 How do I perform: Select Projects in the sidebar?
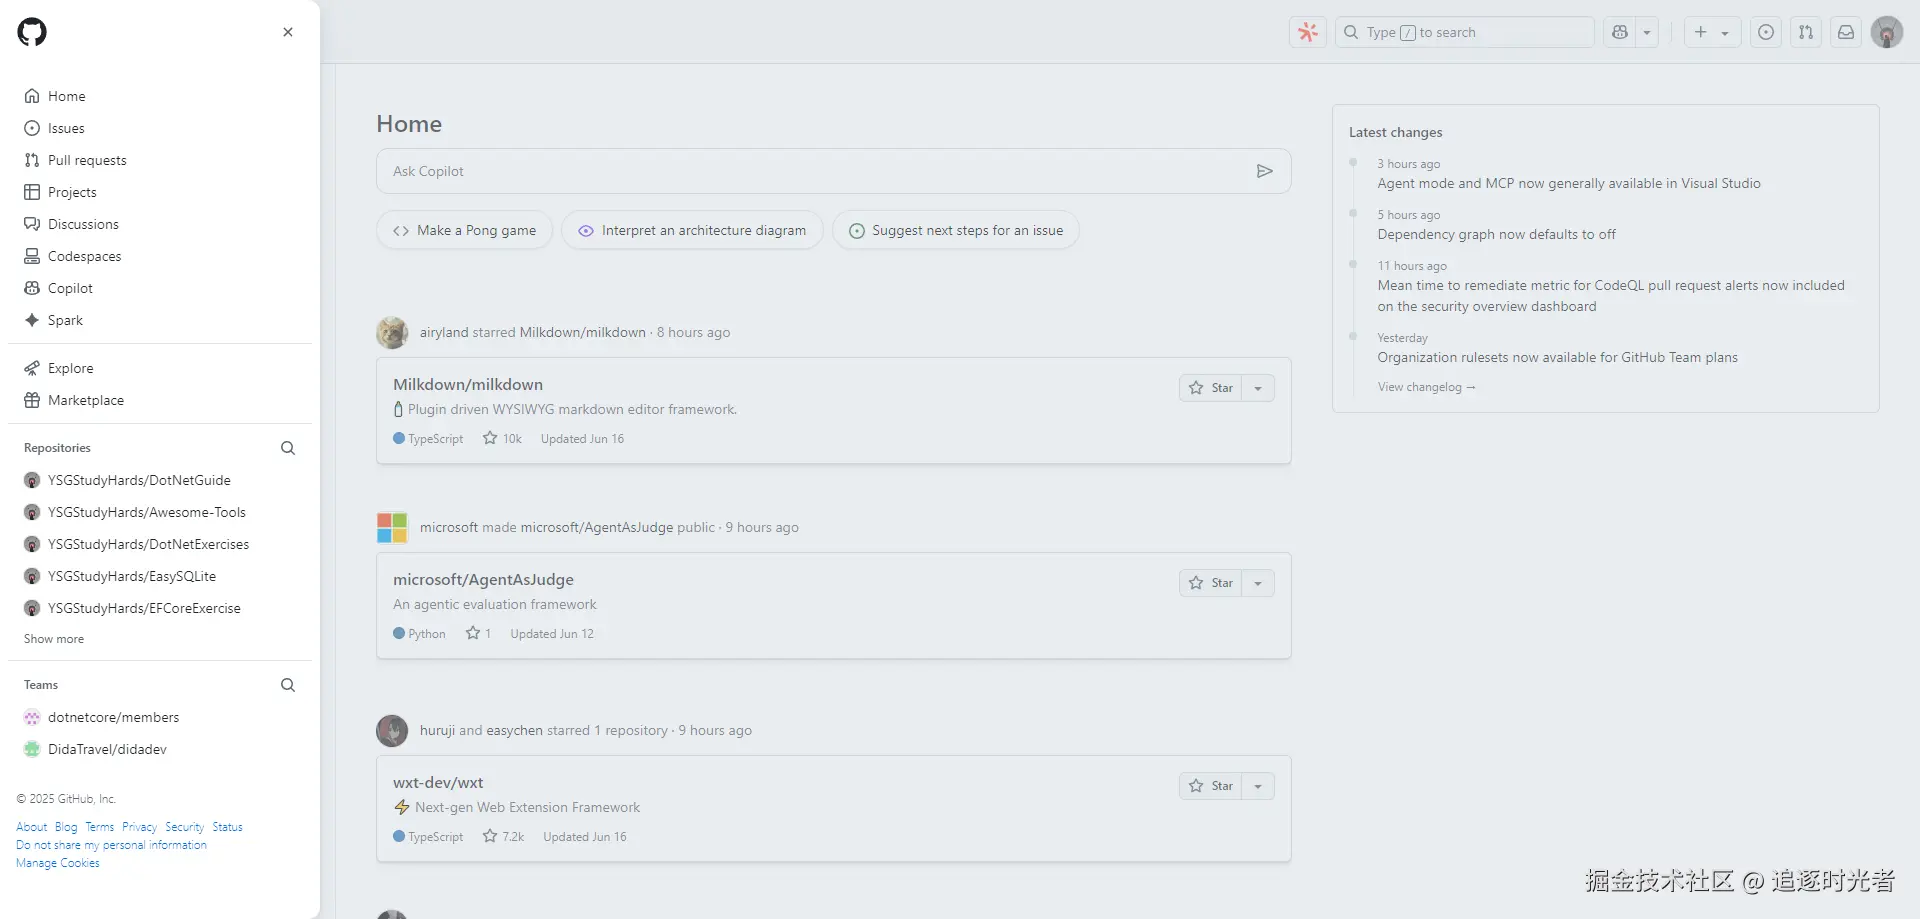click(x=160, y=192)
